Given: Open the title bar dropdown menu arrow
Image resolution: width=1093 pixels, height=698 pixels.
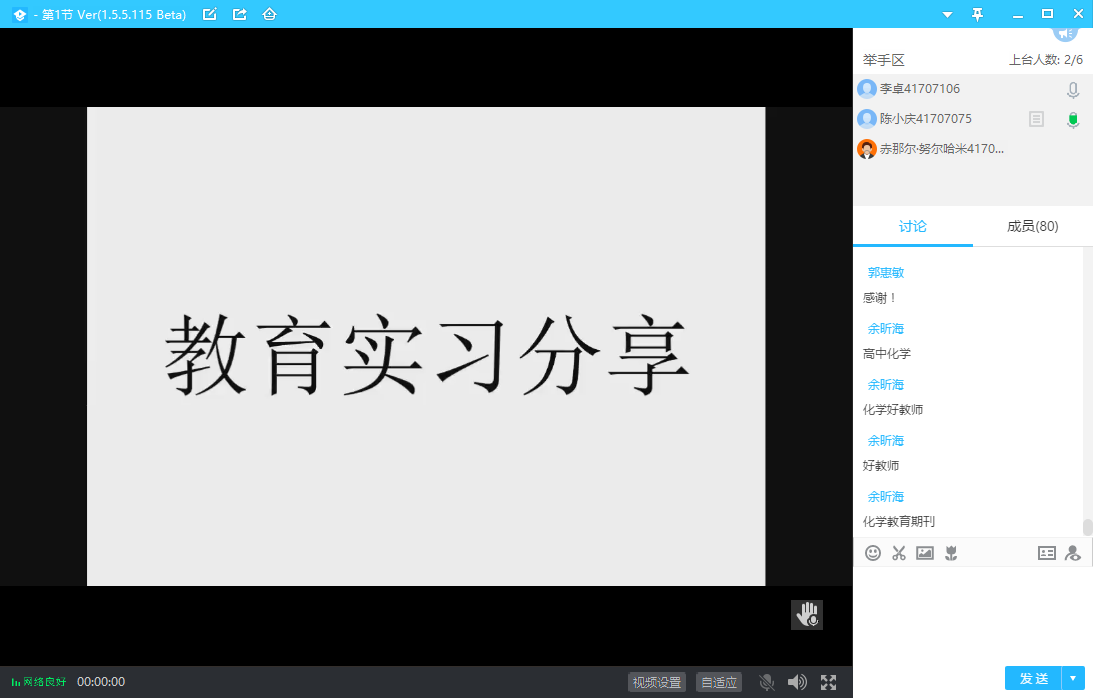Looking at the screenshot, I should click(x=948, y=14).
